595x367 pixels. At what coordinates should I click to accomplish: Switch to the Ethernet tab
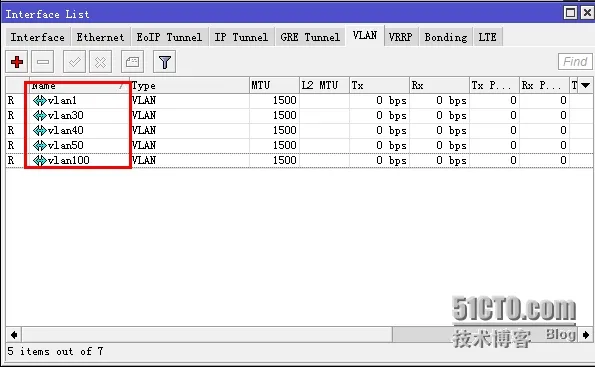(x=101, y=37)
